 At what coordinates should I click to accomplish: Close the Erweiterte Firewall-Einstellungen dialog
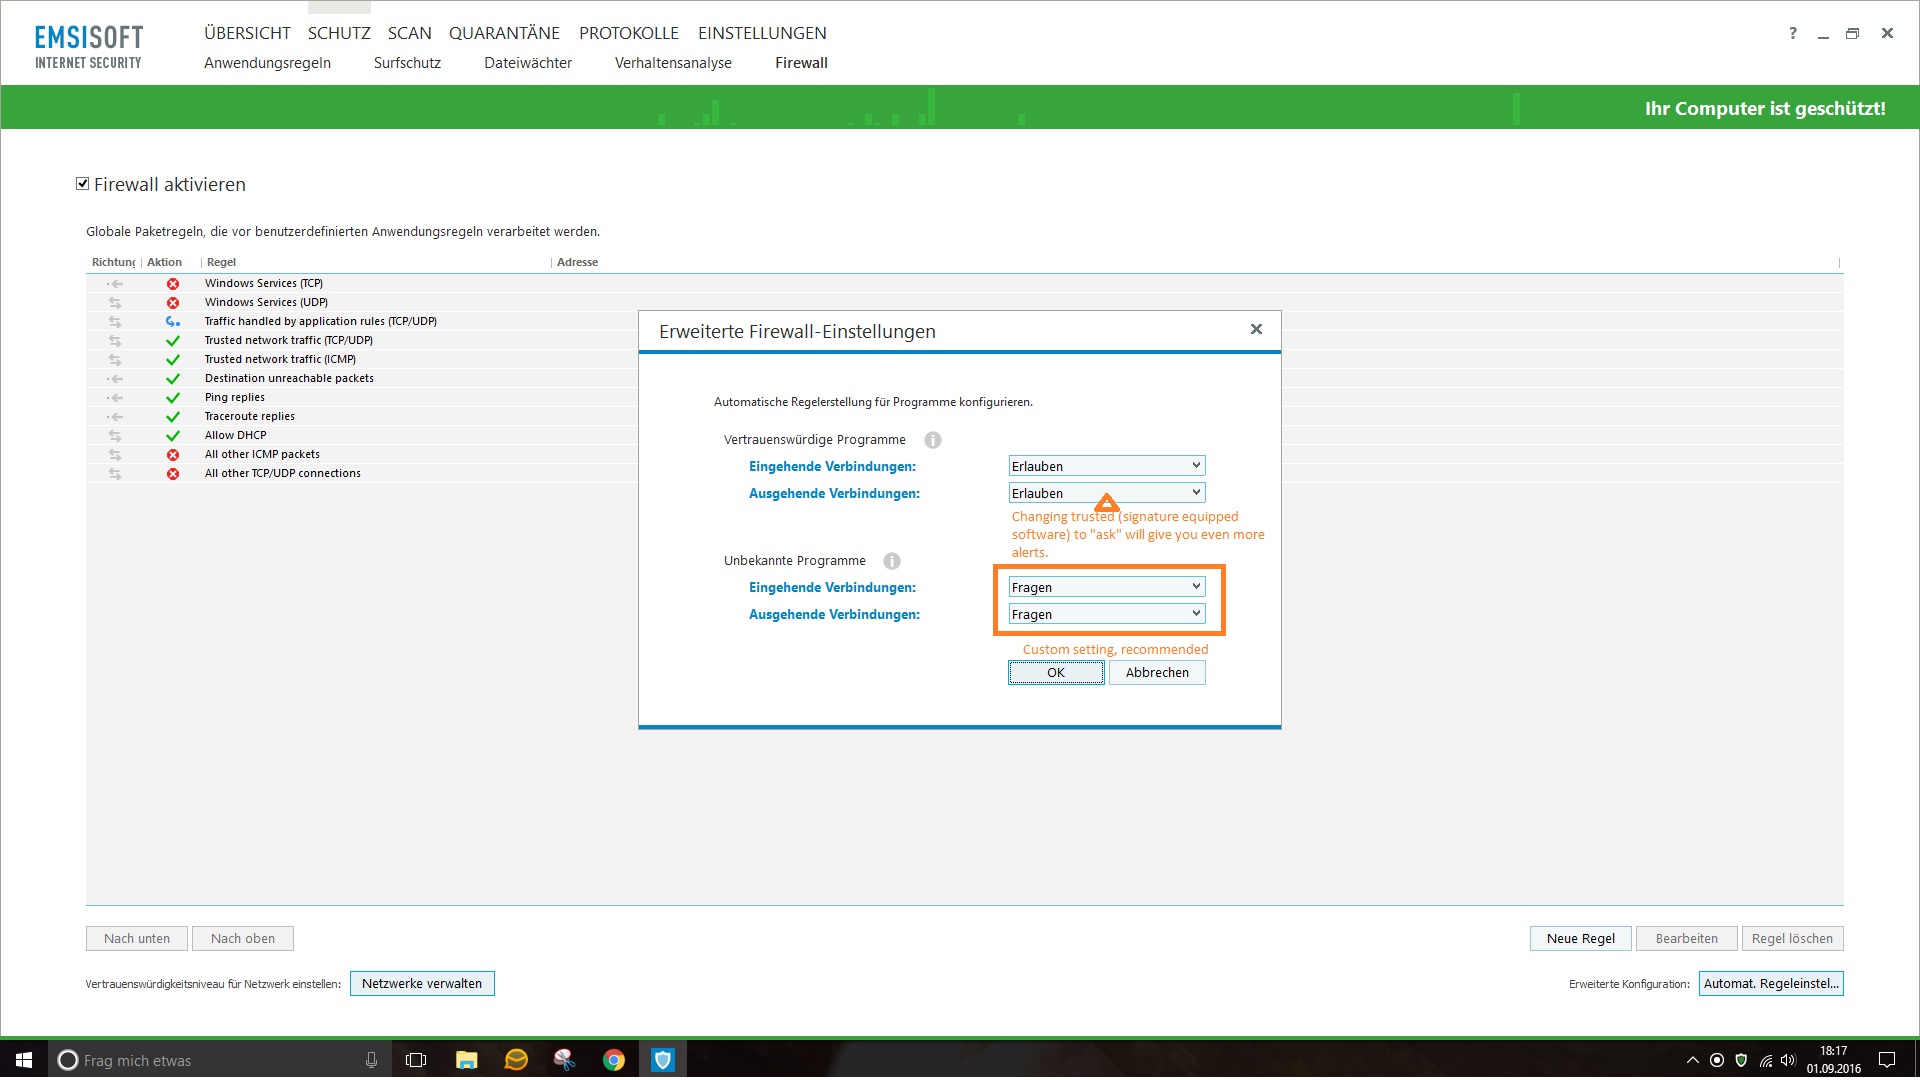click(1256, 330)
